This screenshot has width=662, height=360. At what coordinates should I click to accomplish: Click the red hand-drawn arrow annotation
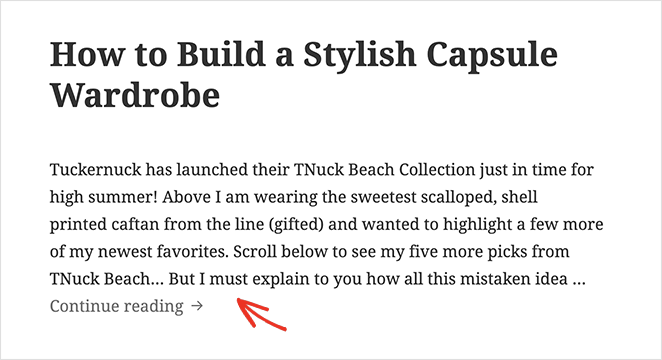click(x=261, y=313)
